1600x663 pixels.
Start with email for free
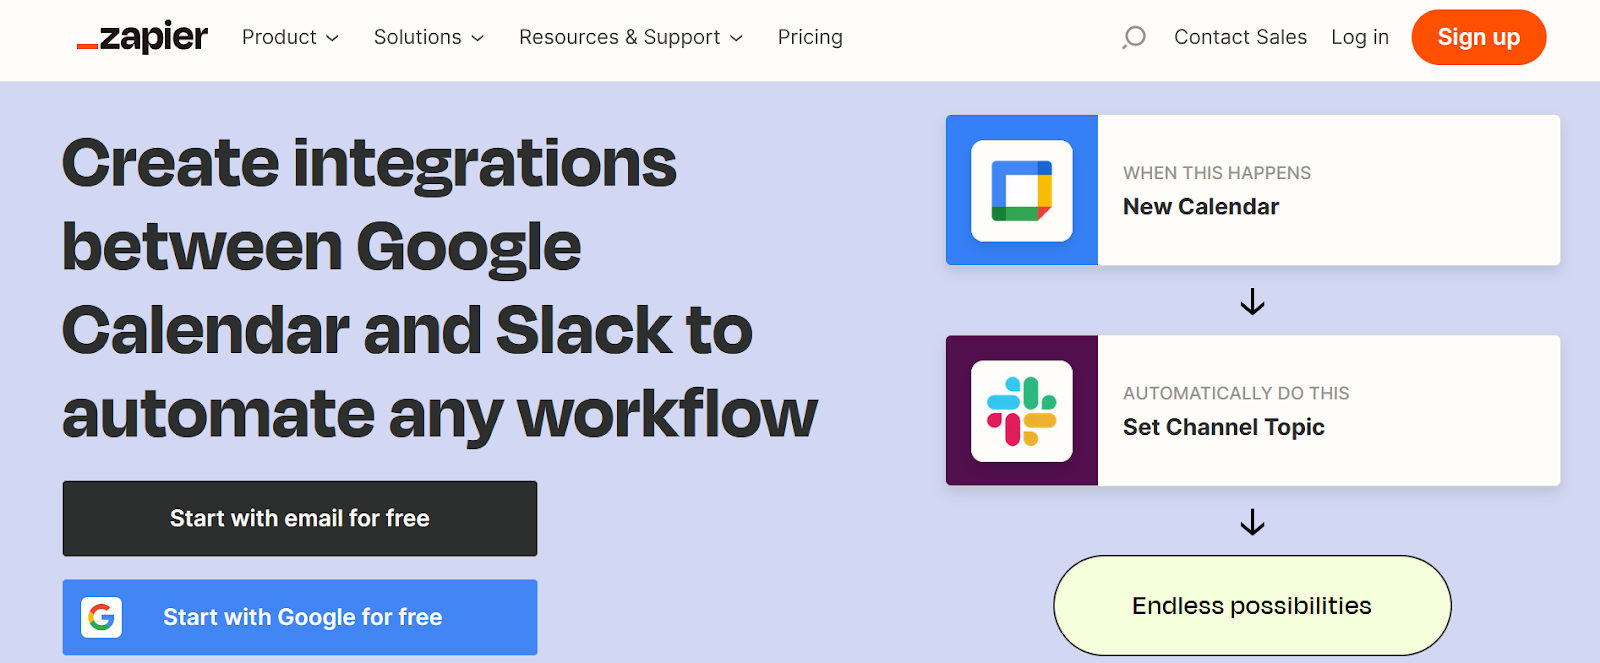(300, 518)
